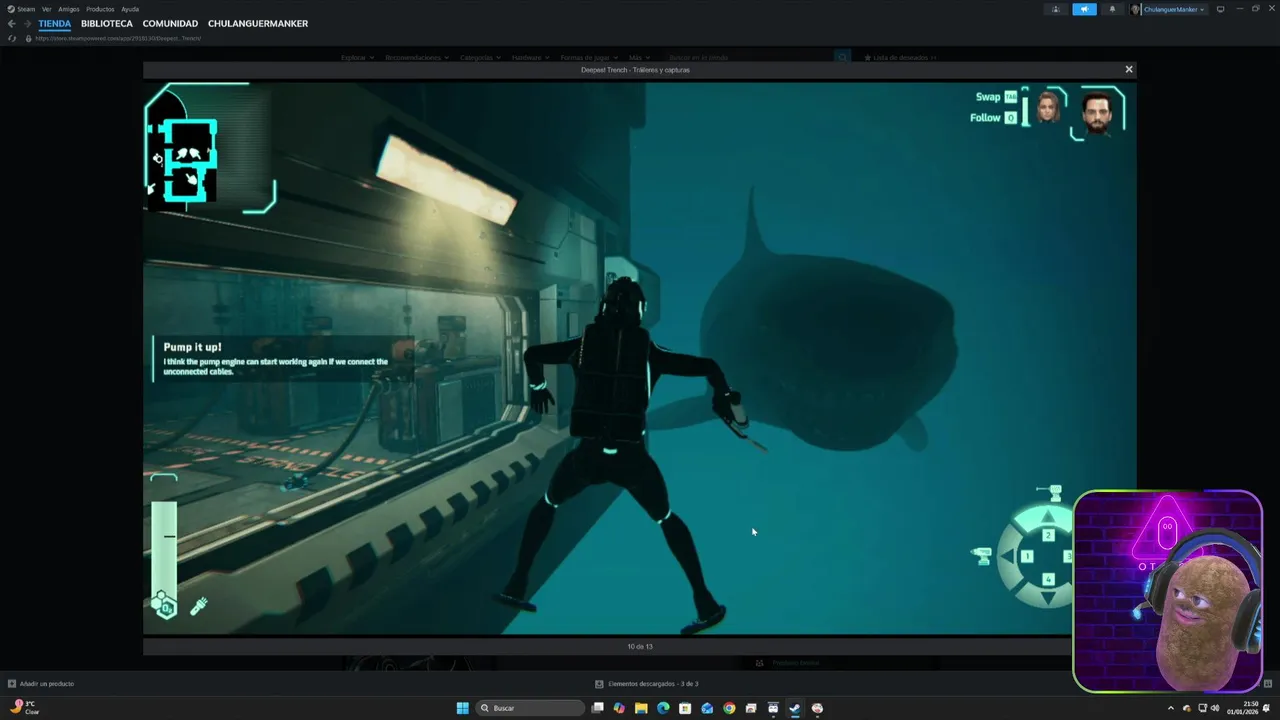The width and height of the screenshot is (1280, 720).
Task: Open the Ver menu
Action: click(46, 9)
